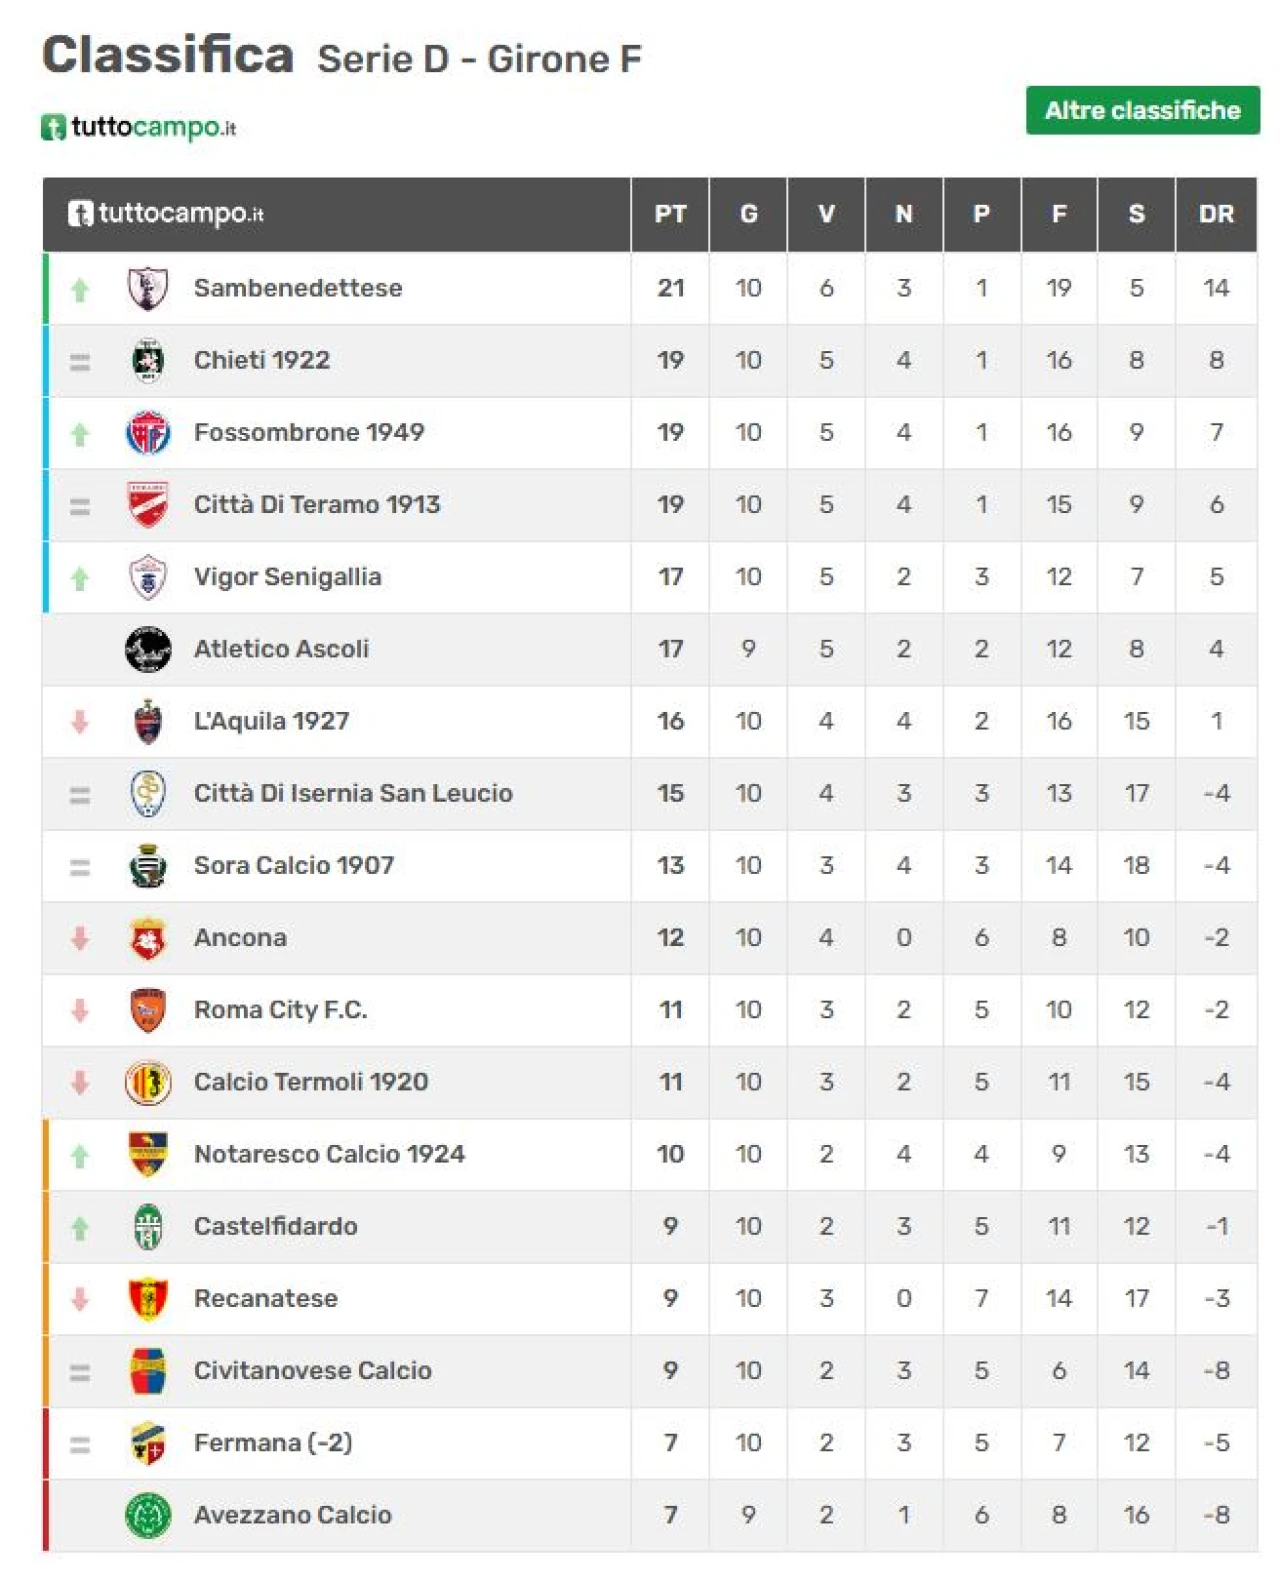The image size is (1280, 1580).
Task: Open the Recanatese team logo
Action: 148,1299
